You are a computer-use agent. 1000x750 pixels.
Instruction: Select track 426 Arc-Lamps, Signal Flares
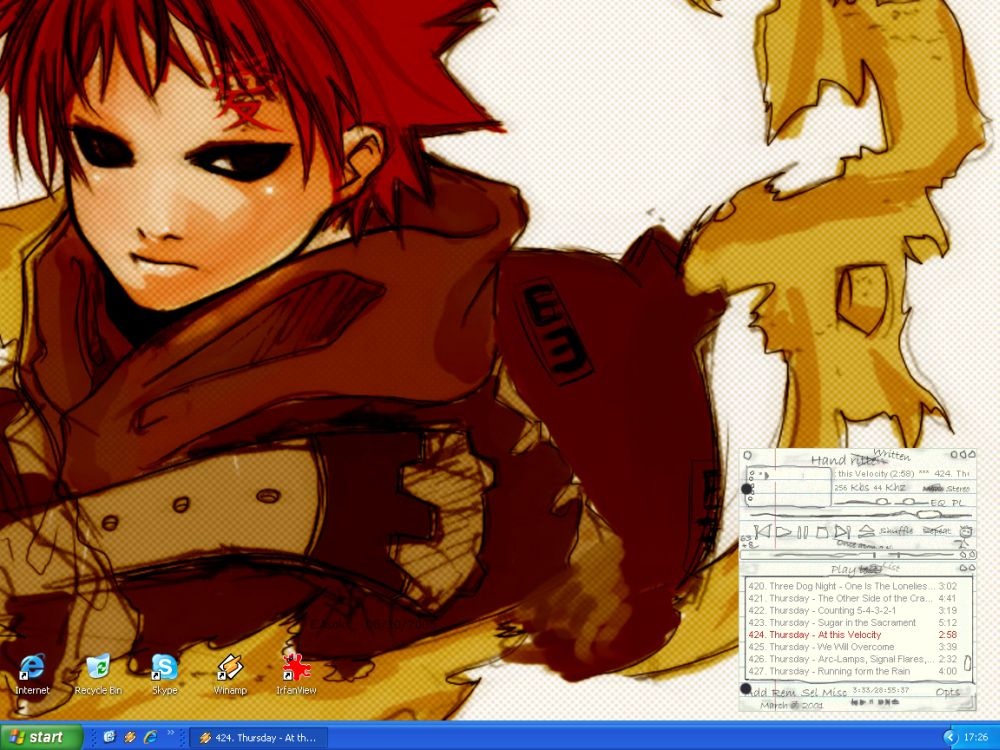[x=853, y=659]
